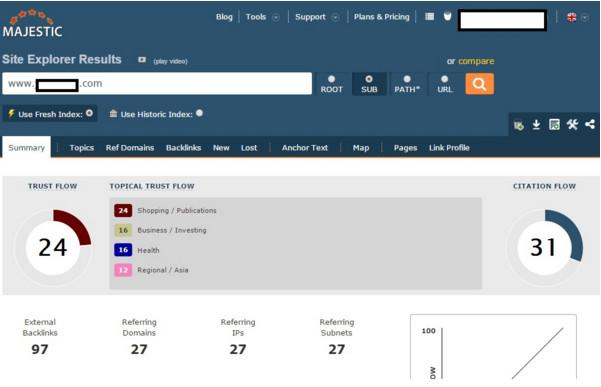Viewport: 601px width, 387px height.
Task: Click the compare link
Action: tap(476, 61)
